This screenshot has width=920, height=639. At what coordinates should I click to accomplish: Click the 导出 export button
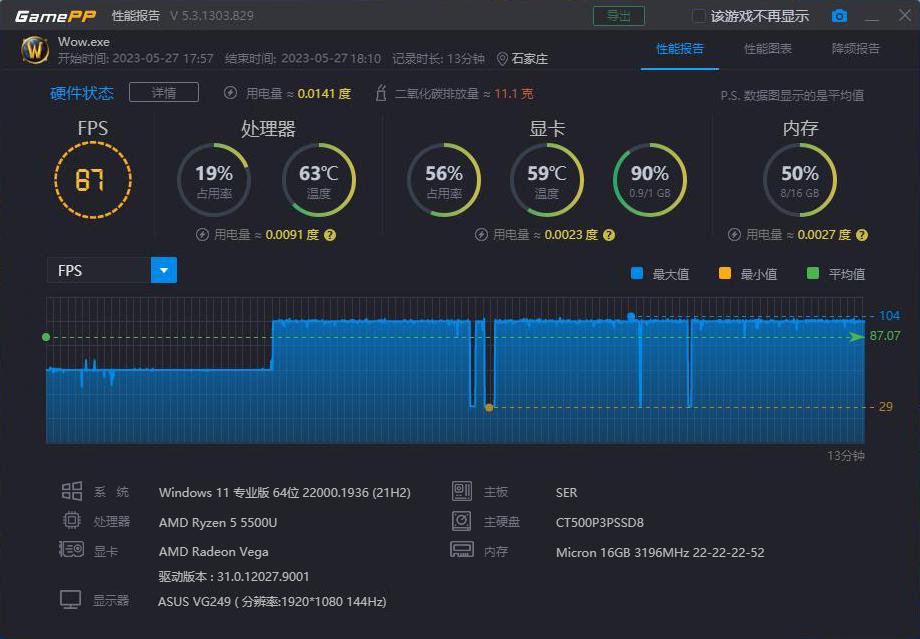point(619,16)
